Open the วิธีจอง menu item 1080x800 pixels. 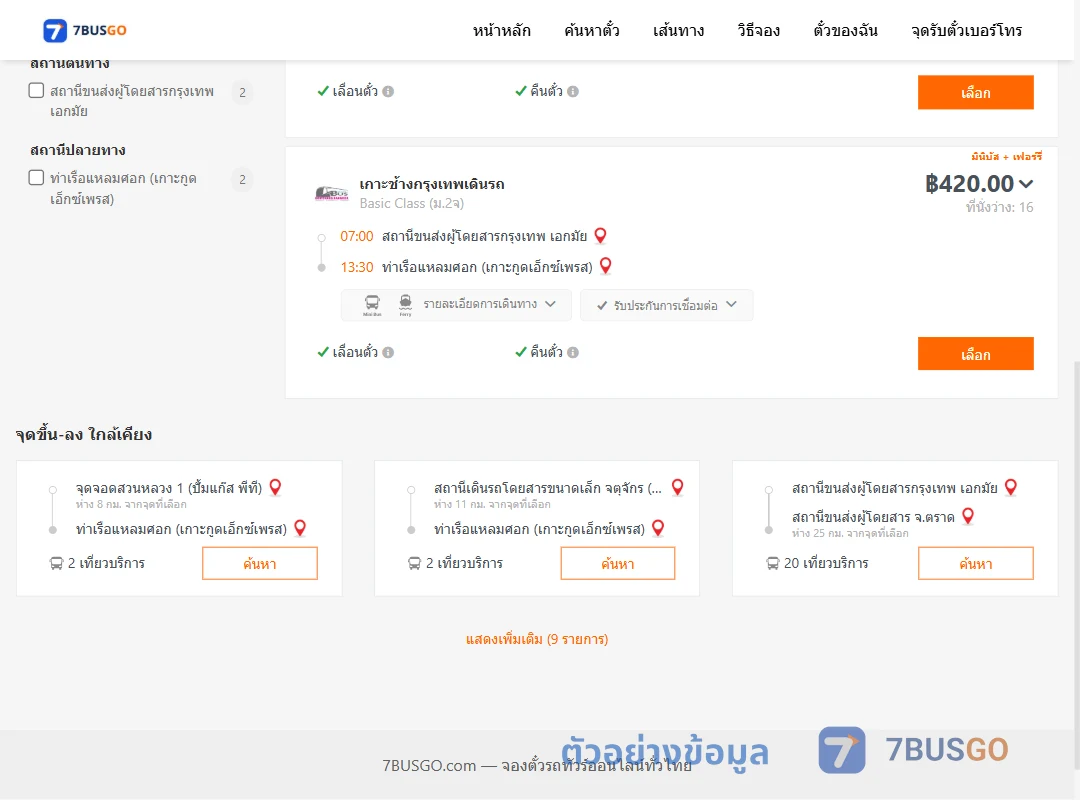[758, 30]
